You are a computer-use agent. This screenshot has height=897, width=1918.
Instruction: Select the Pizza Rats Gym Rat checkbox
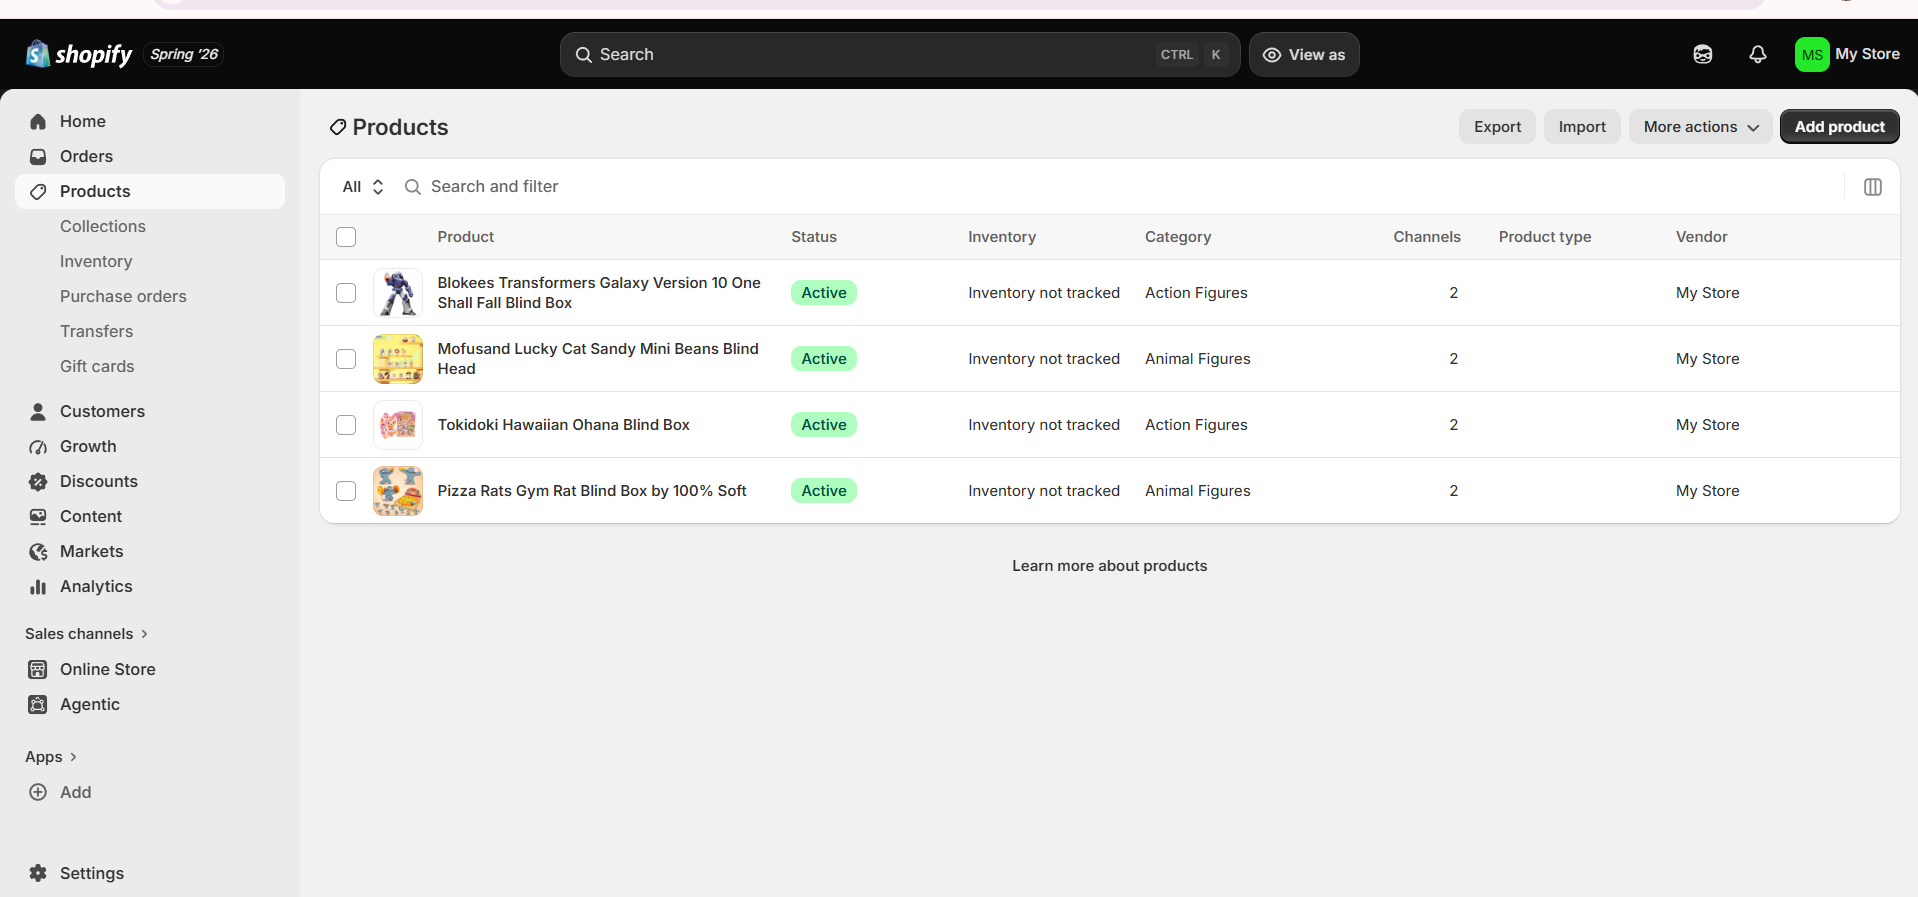(x=346, y=491)
